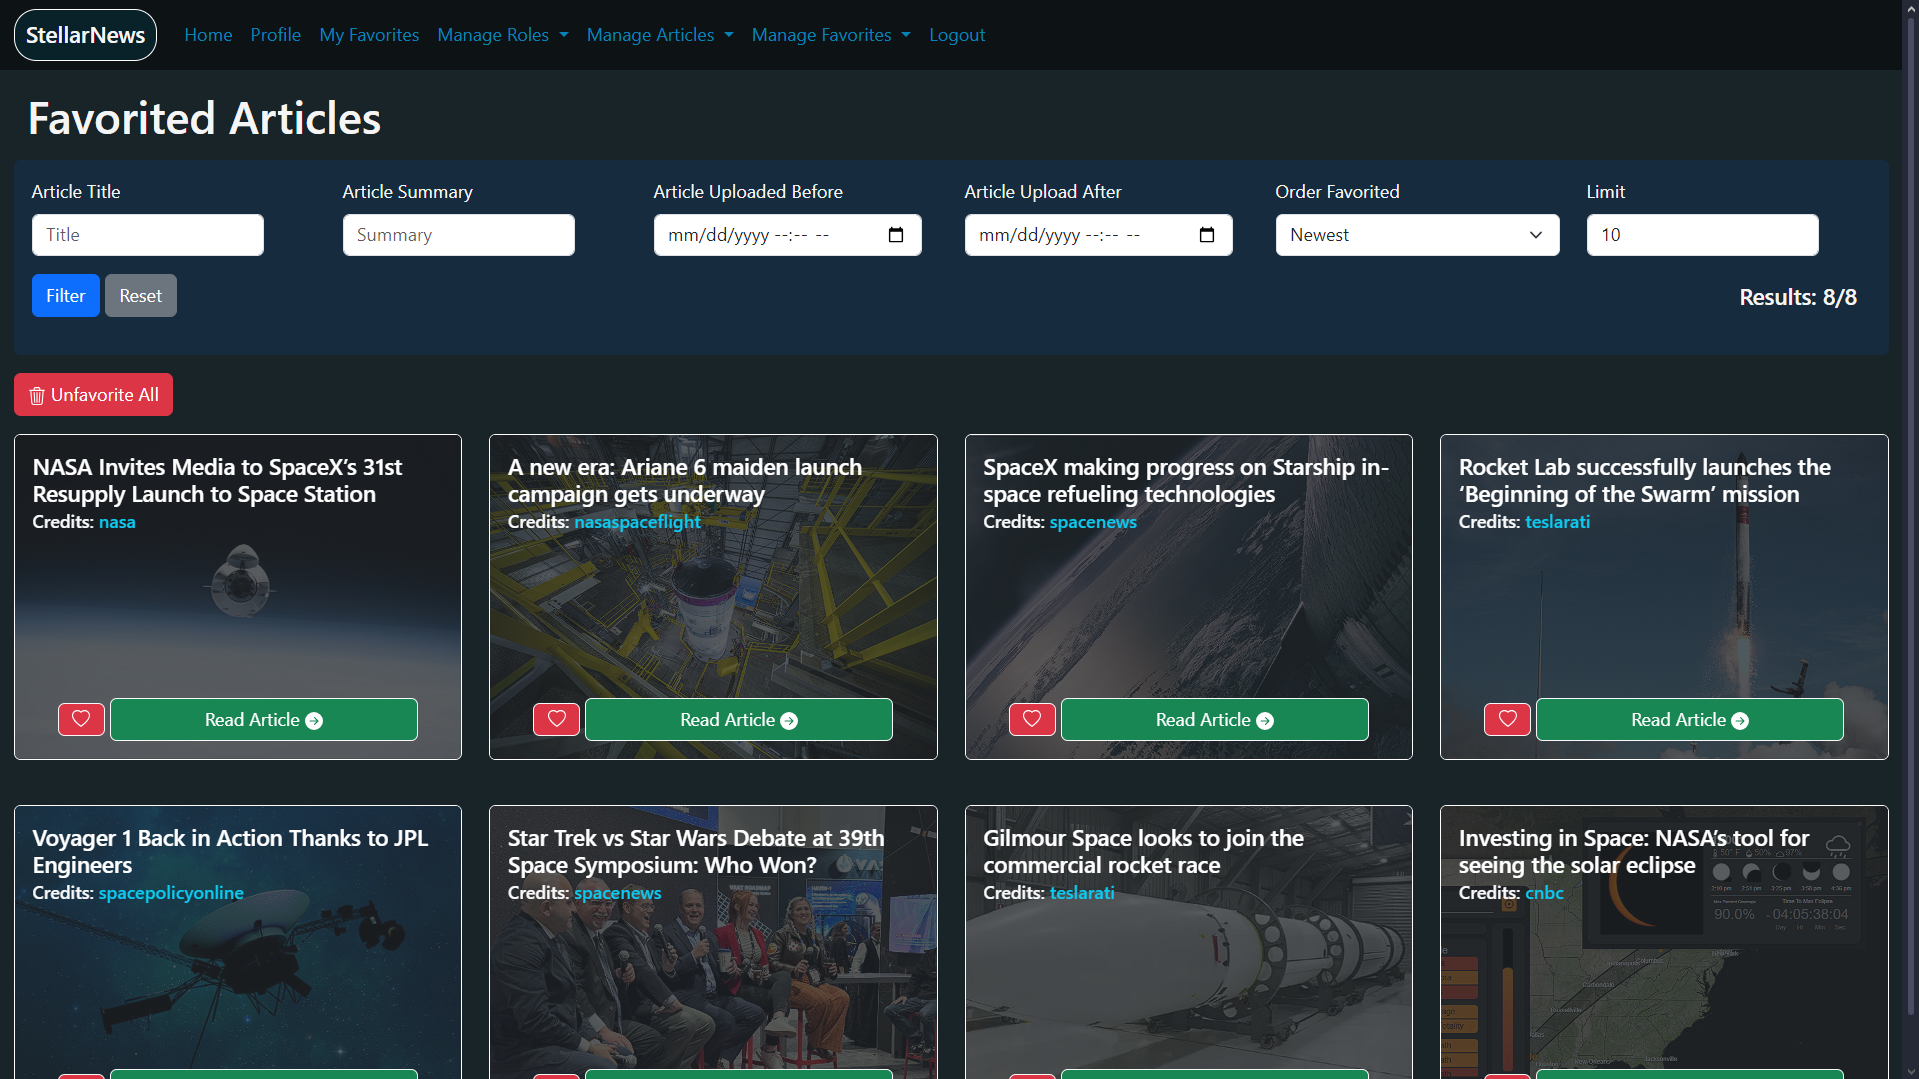Click the StellarNews logo

[84, 34]
